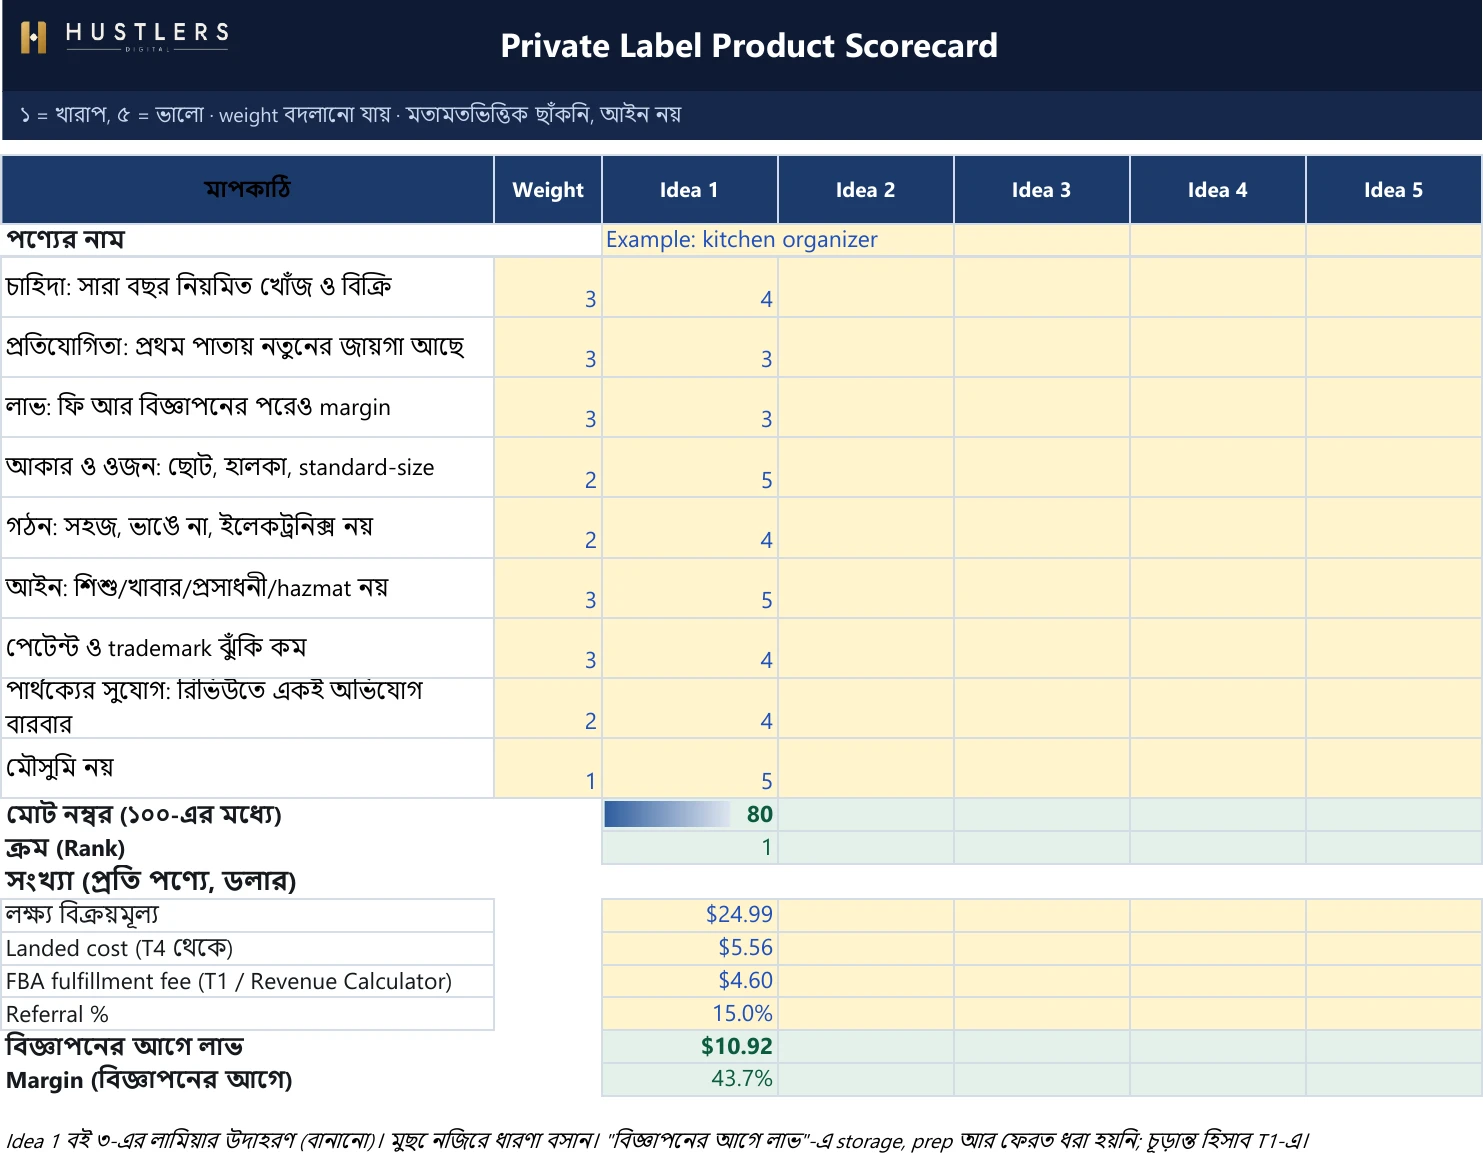This screenshot has width=1483, height=1153.
Task: Select the Idea 4 column header
Action: point(1218,190)
